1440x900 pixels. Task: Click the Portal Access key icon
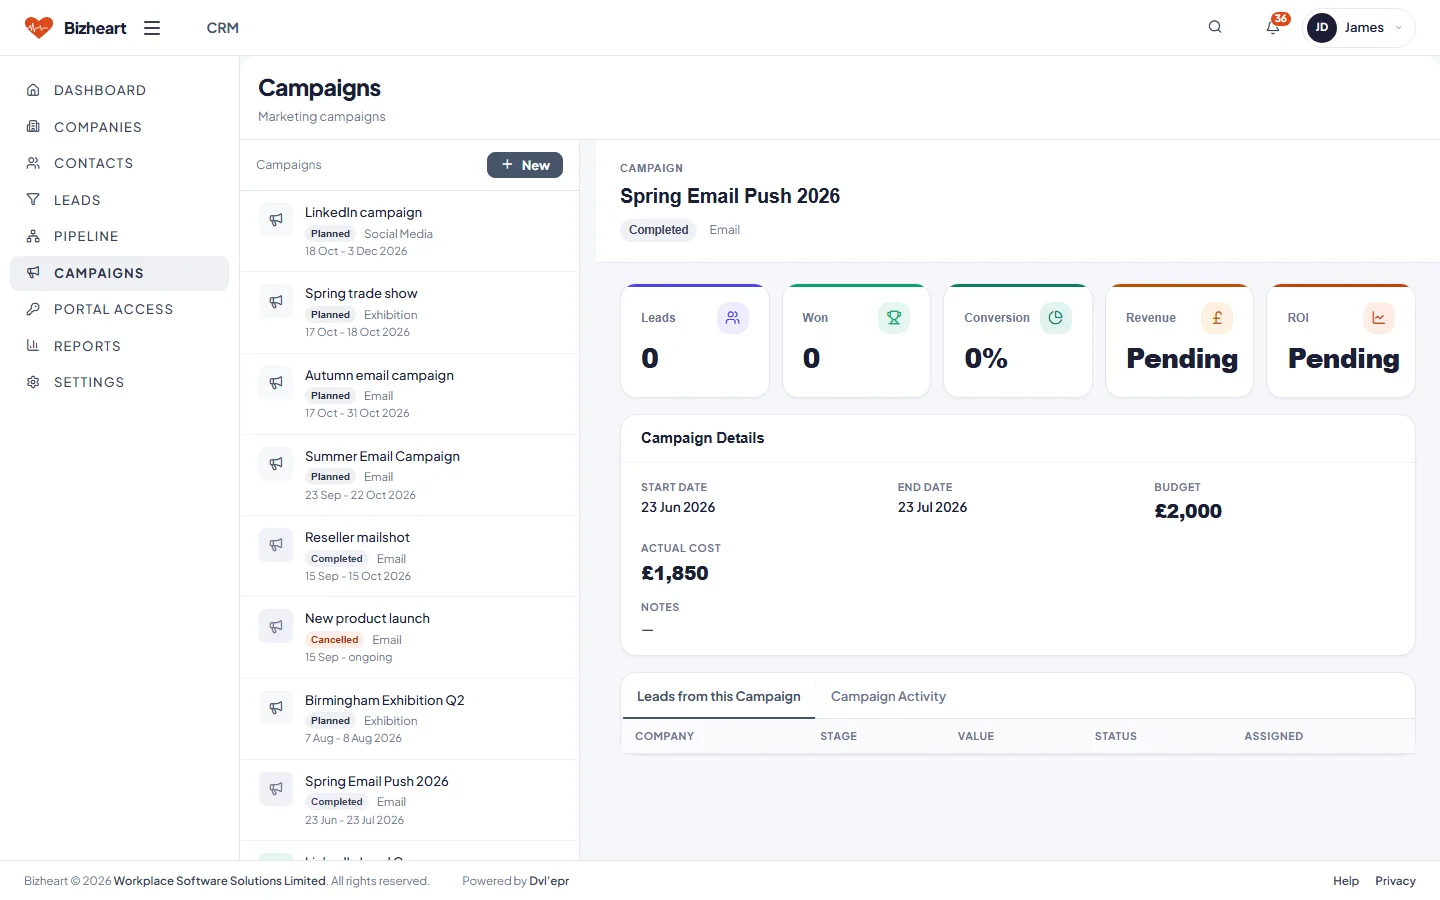[33, 309]
